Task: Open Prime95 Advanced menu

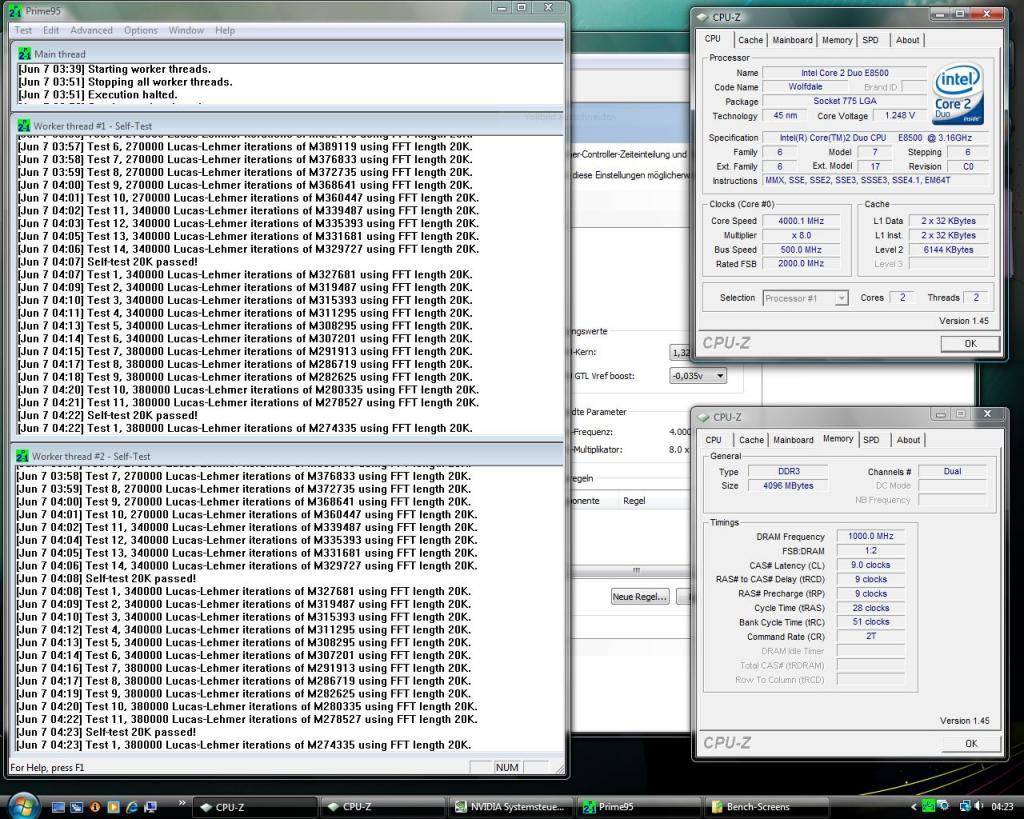Action: point(91,30)
